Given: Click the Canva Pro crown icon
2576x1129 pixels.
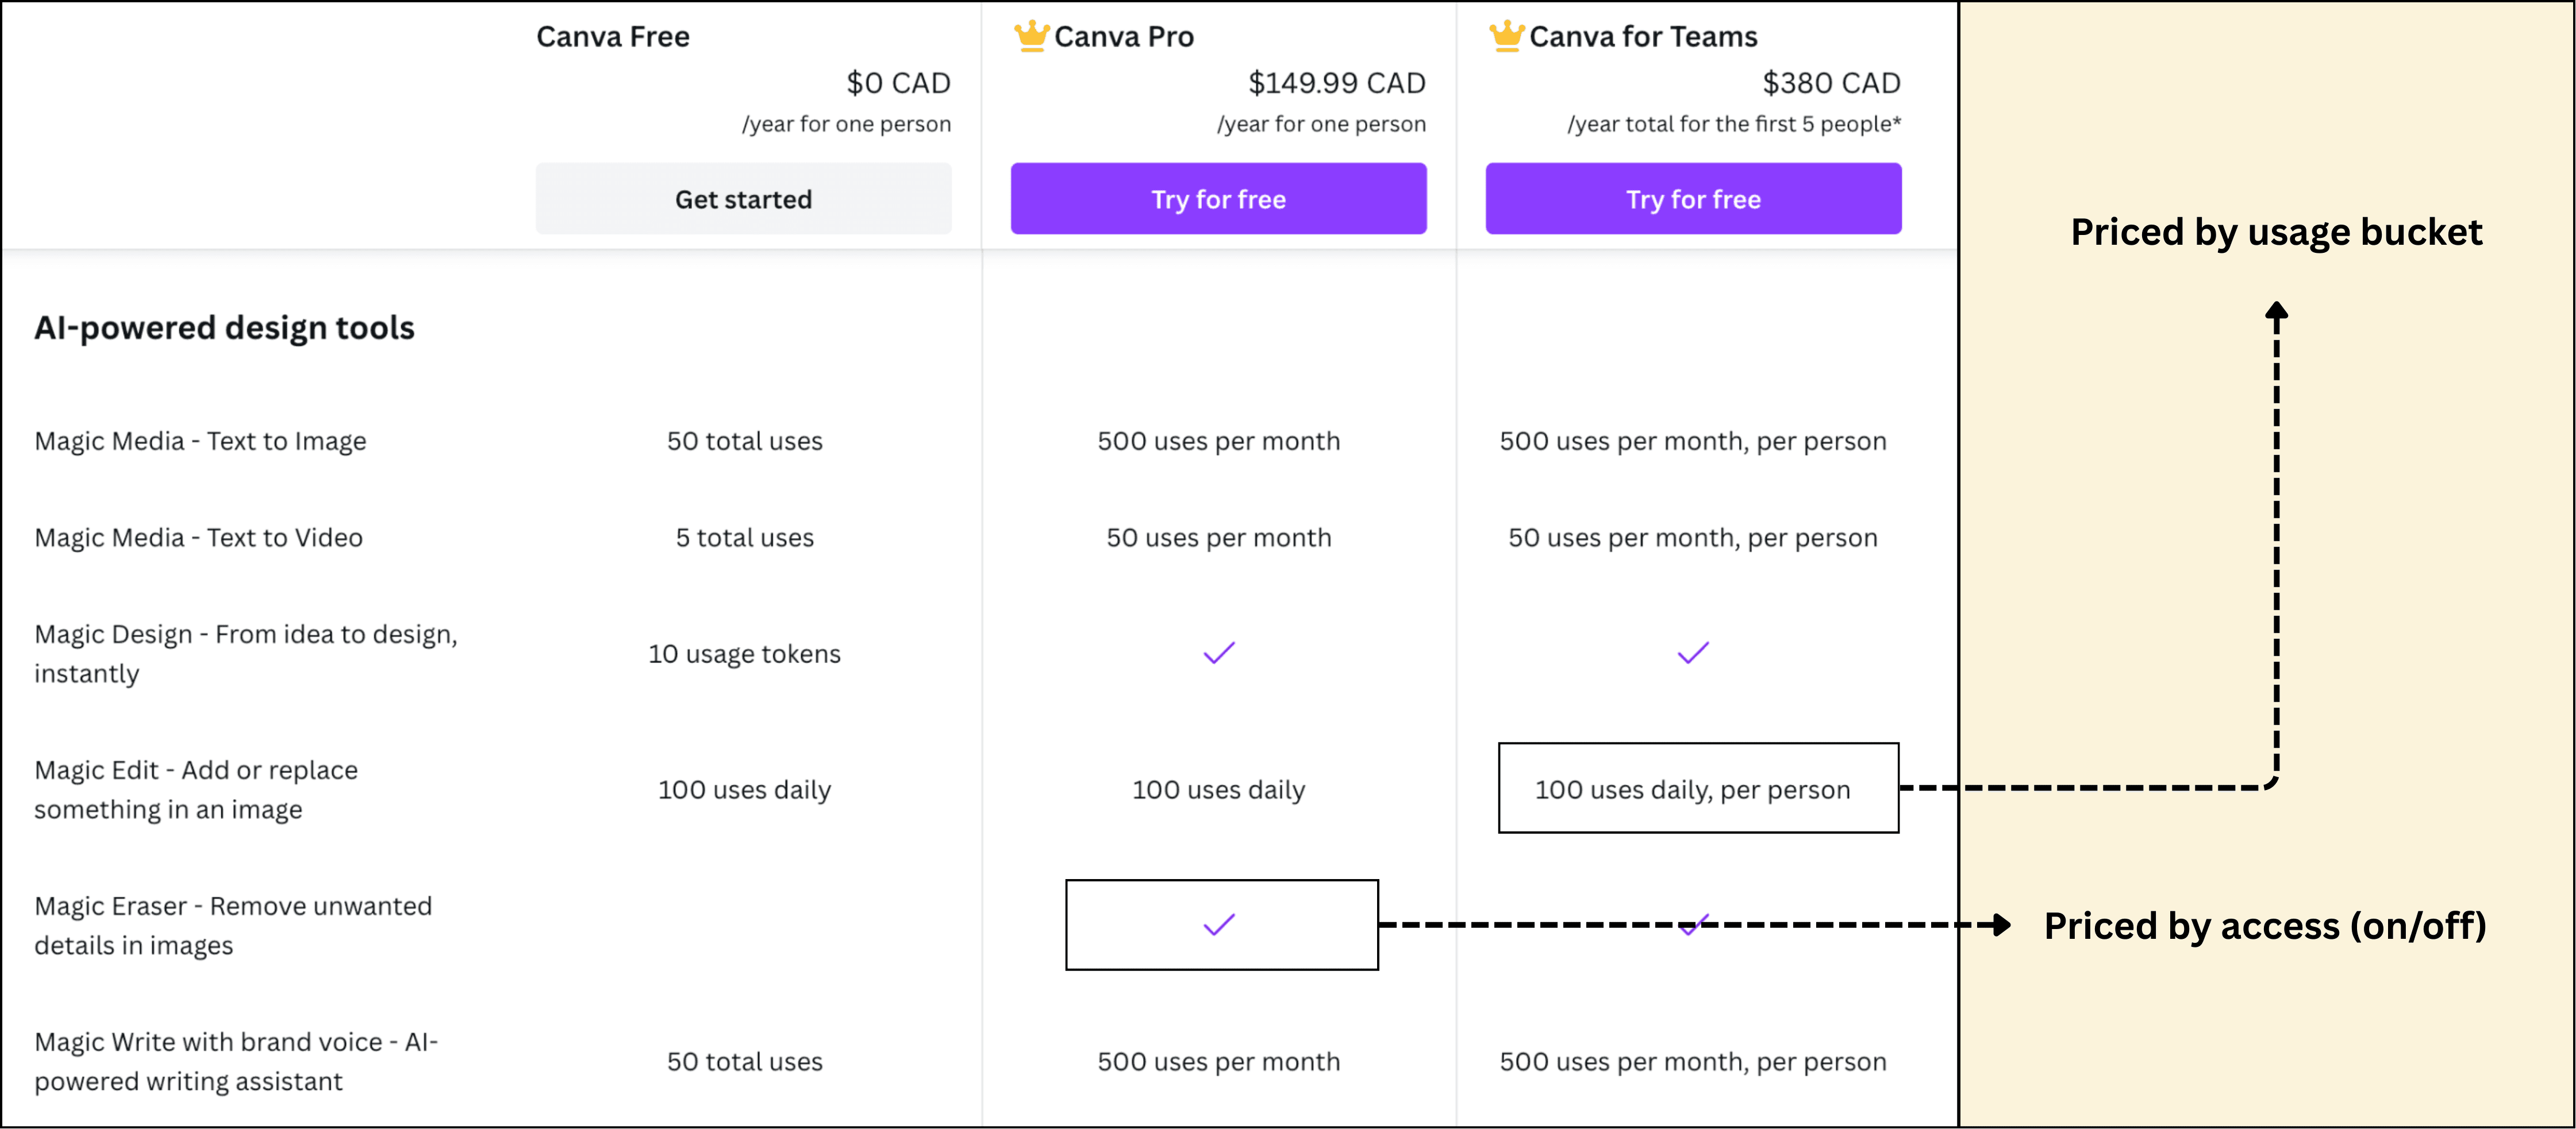Looking at the screenshot, I should [x=1031, y=36].
